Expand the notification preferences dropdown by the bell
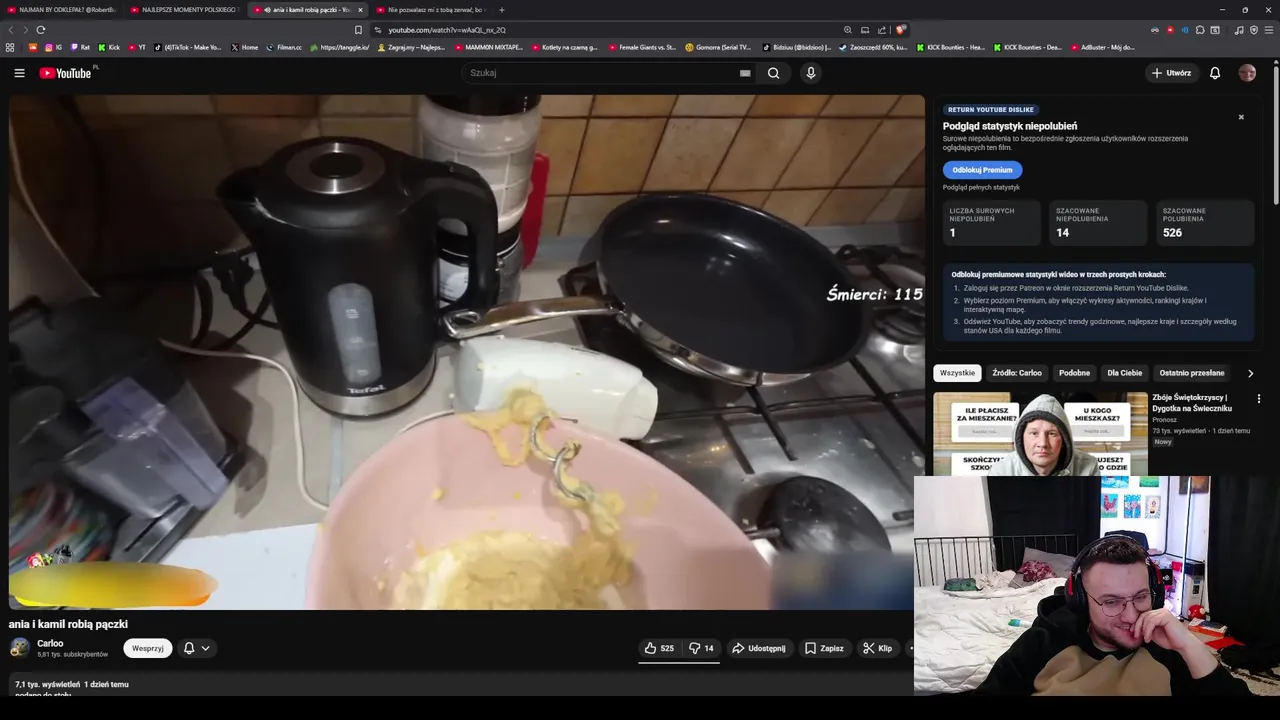Image resolution: width=1280 pixels, height=720 pixels. (x=205, y=648)
